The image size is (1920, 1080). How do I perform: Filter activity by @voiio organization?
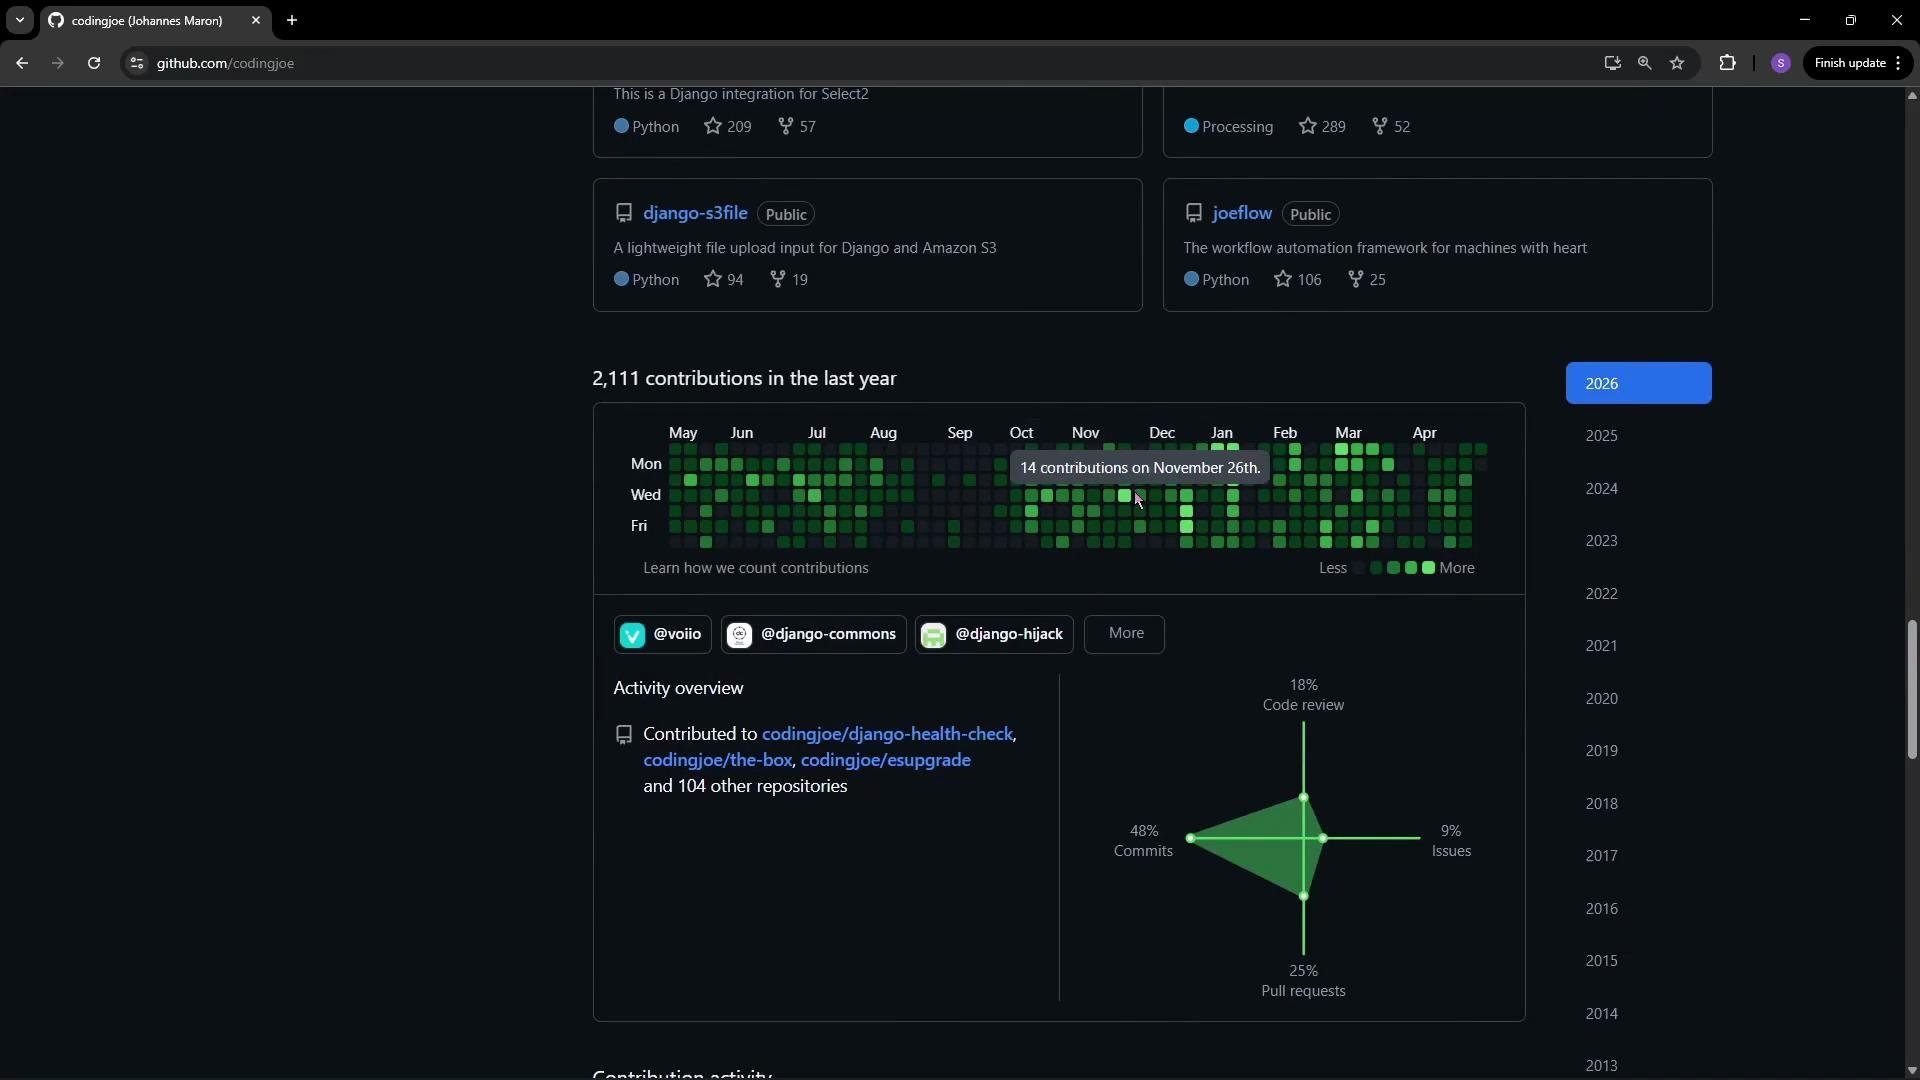(x=662, y=634)
